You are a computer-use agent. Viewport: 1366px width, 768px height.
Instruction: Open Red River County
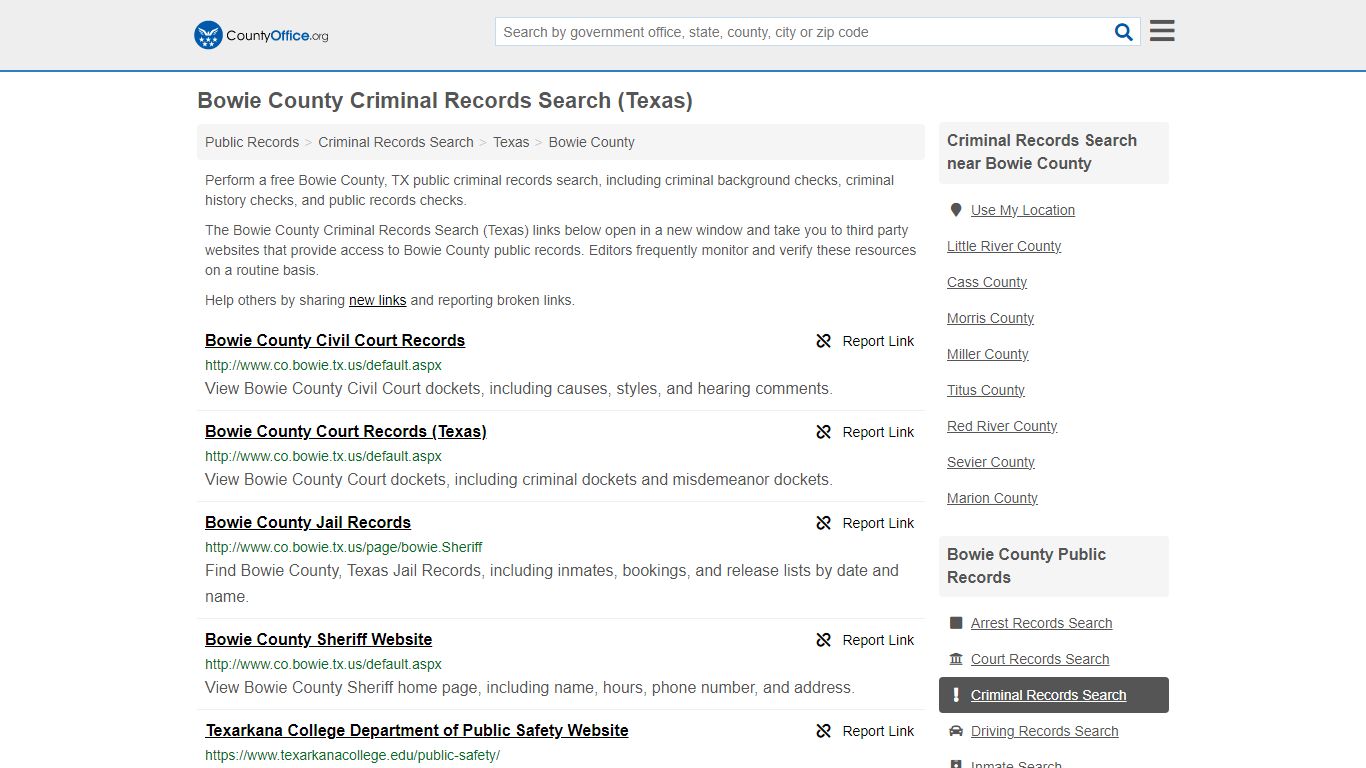tap(1002, 426)
